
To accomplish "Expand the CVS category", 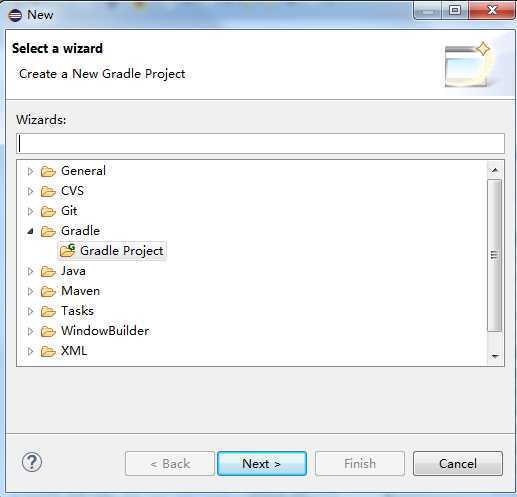I will coord(30,191).
